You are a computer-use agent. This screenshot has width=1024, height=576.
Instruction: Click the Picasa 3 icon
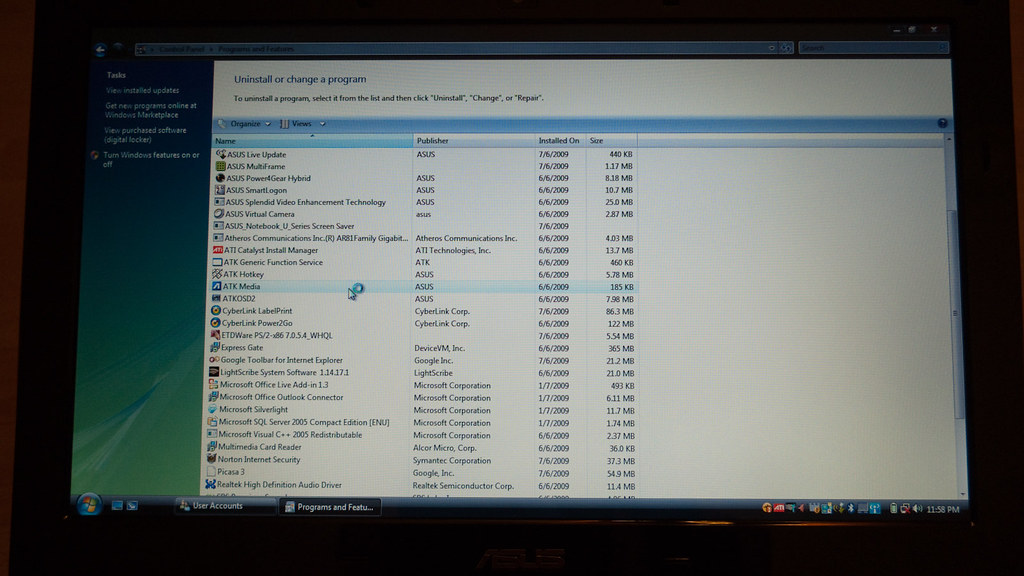(211, 472)
